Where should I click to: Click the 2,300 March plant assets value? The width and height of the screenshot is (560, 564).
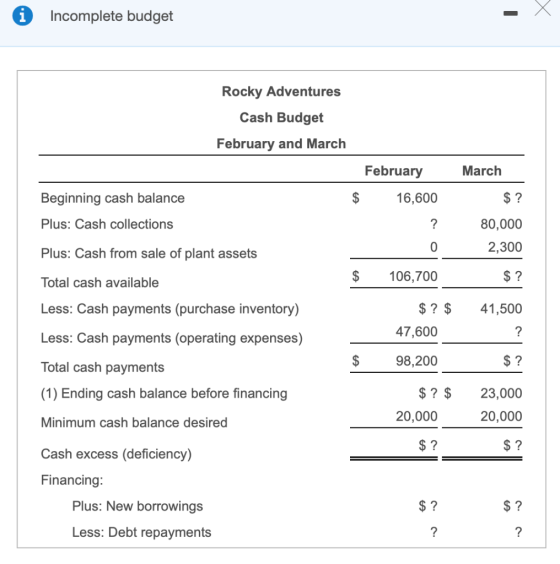tap(505, 247)
